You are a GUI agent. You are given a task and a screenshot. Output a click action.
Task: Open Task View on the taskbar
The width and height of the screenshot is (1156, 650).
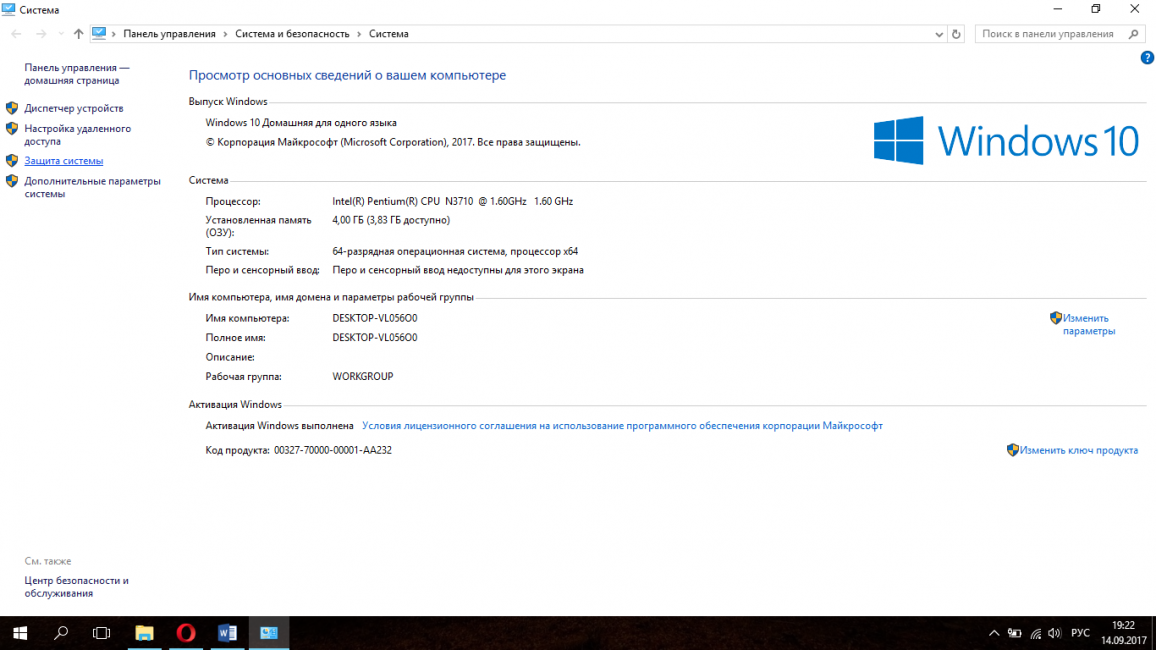pyautogui.click(x=102, y=633)
